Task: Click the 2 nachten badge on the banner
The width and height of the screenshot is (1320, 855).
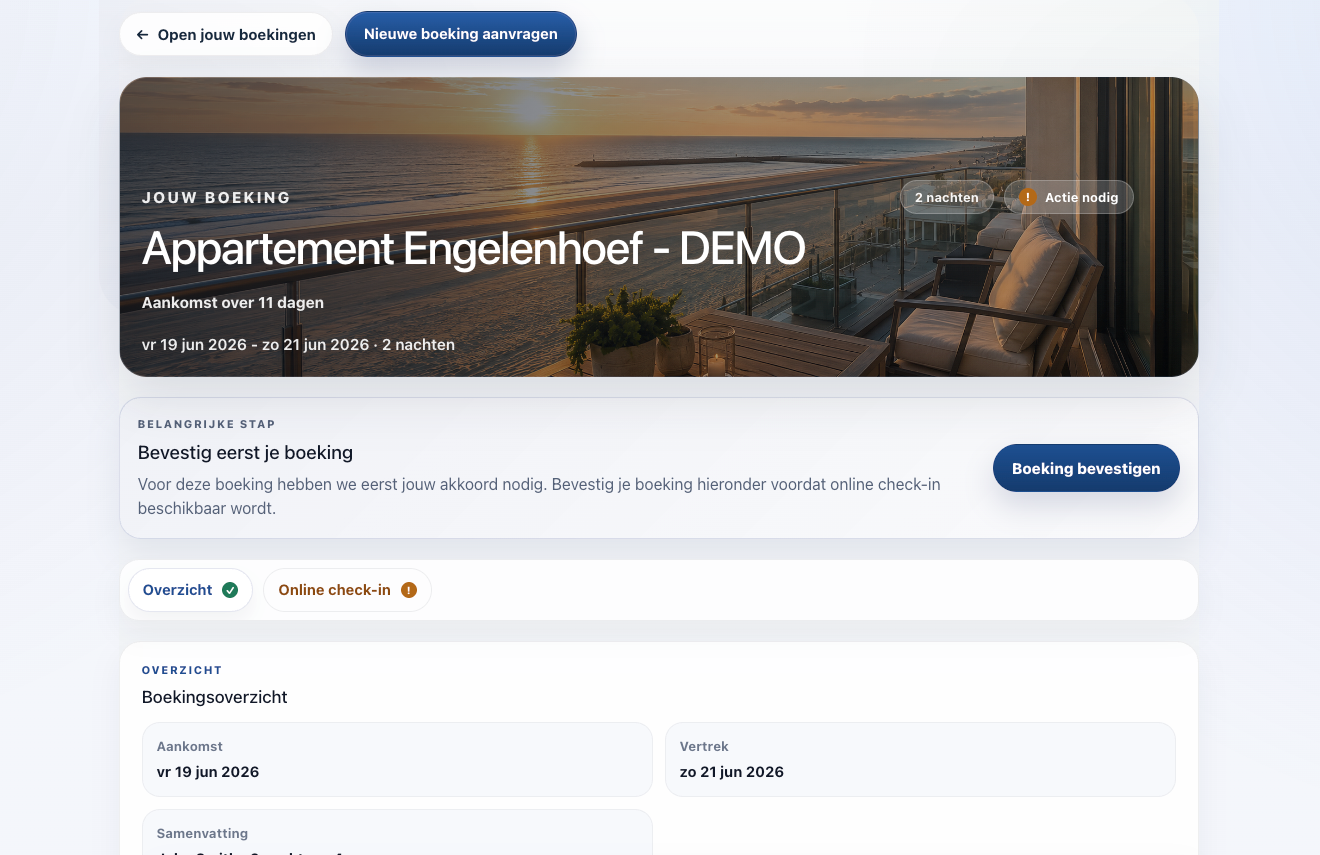Action: click(x=947, y=197)
